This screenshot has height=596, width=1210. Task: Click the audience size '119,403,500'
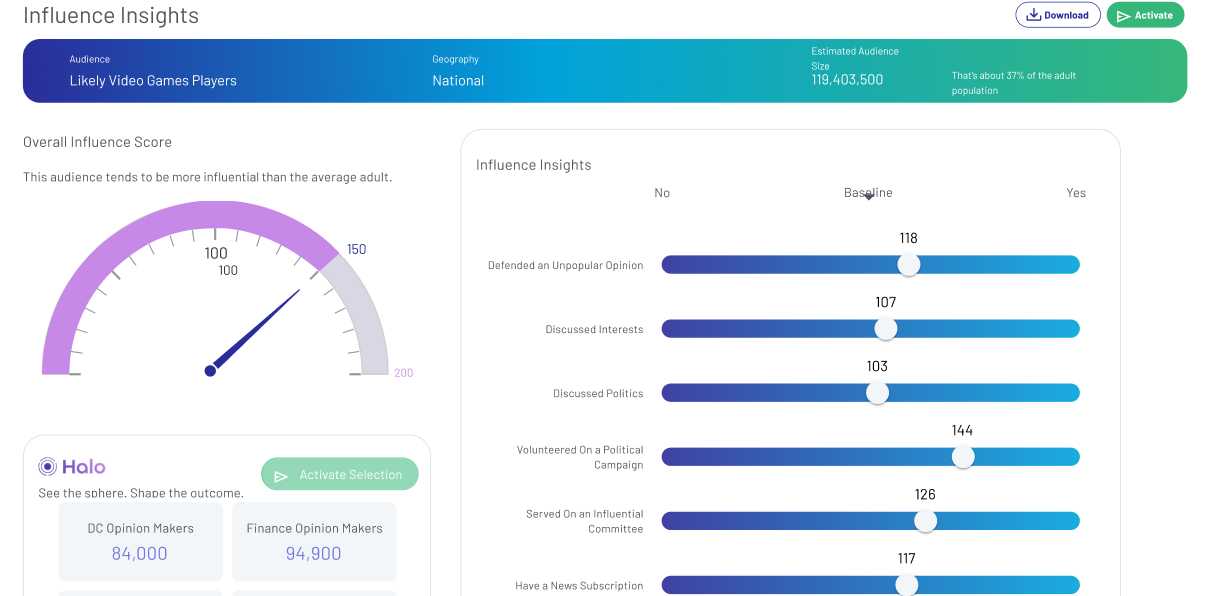click(x=847, y=80)
